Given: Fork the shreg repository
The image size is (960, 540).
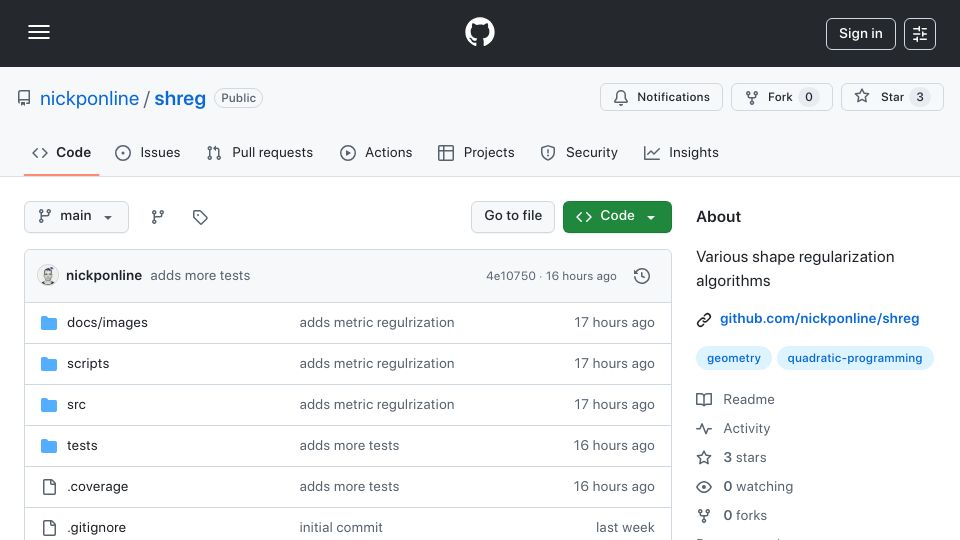Looking at the screenshot, I should coord(781,97).
